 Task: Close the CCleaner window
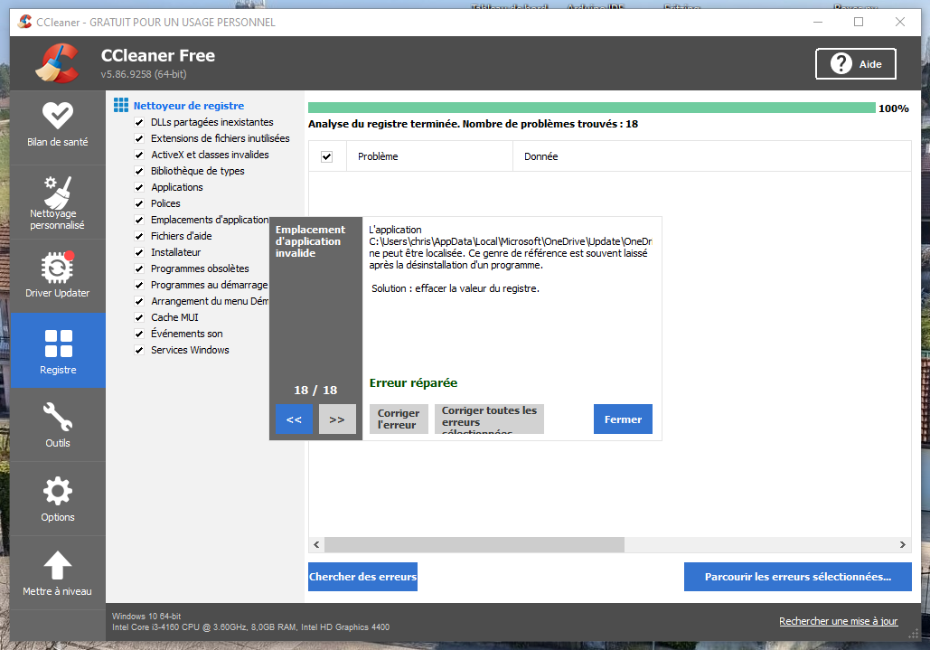pyautogui.click(x=900, y=22)
